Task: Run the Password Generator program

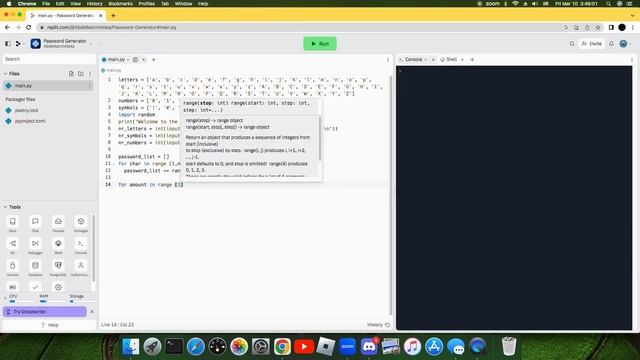Action: click(320, 44)
